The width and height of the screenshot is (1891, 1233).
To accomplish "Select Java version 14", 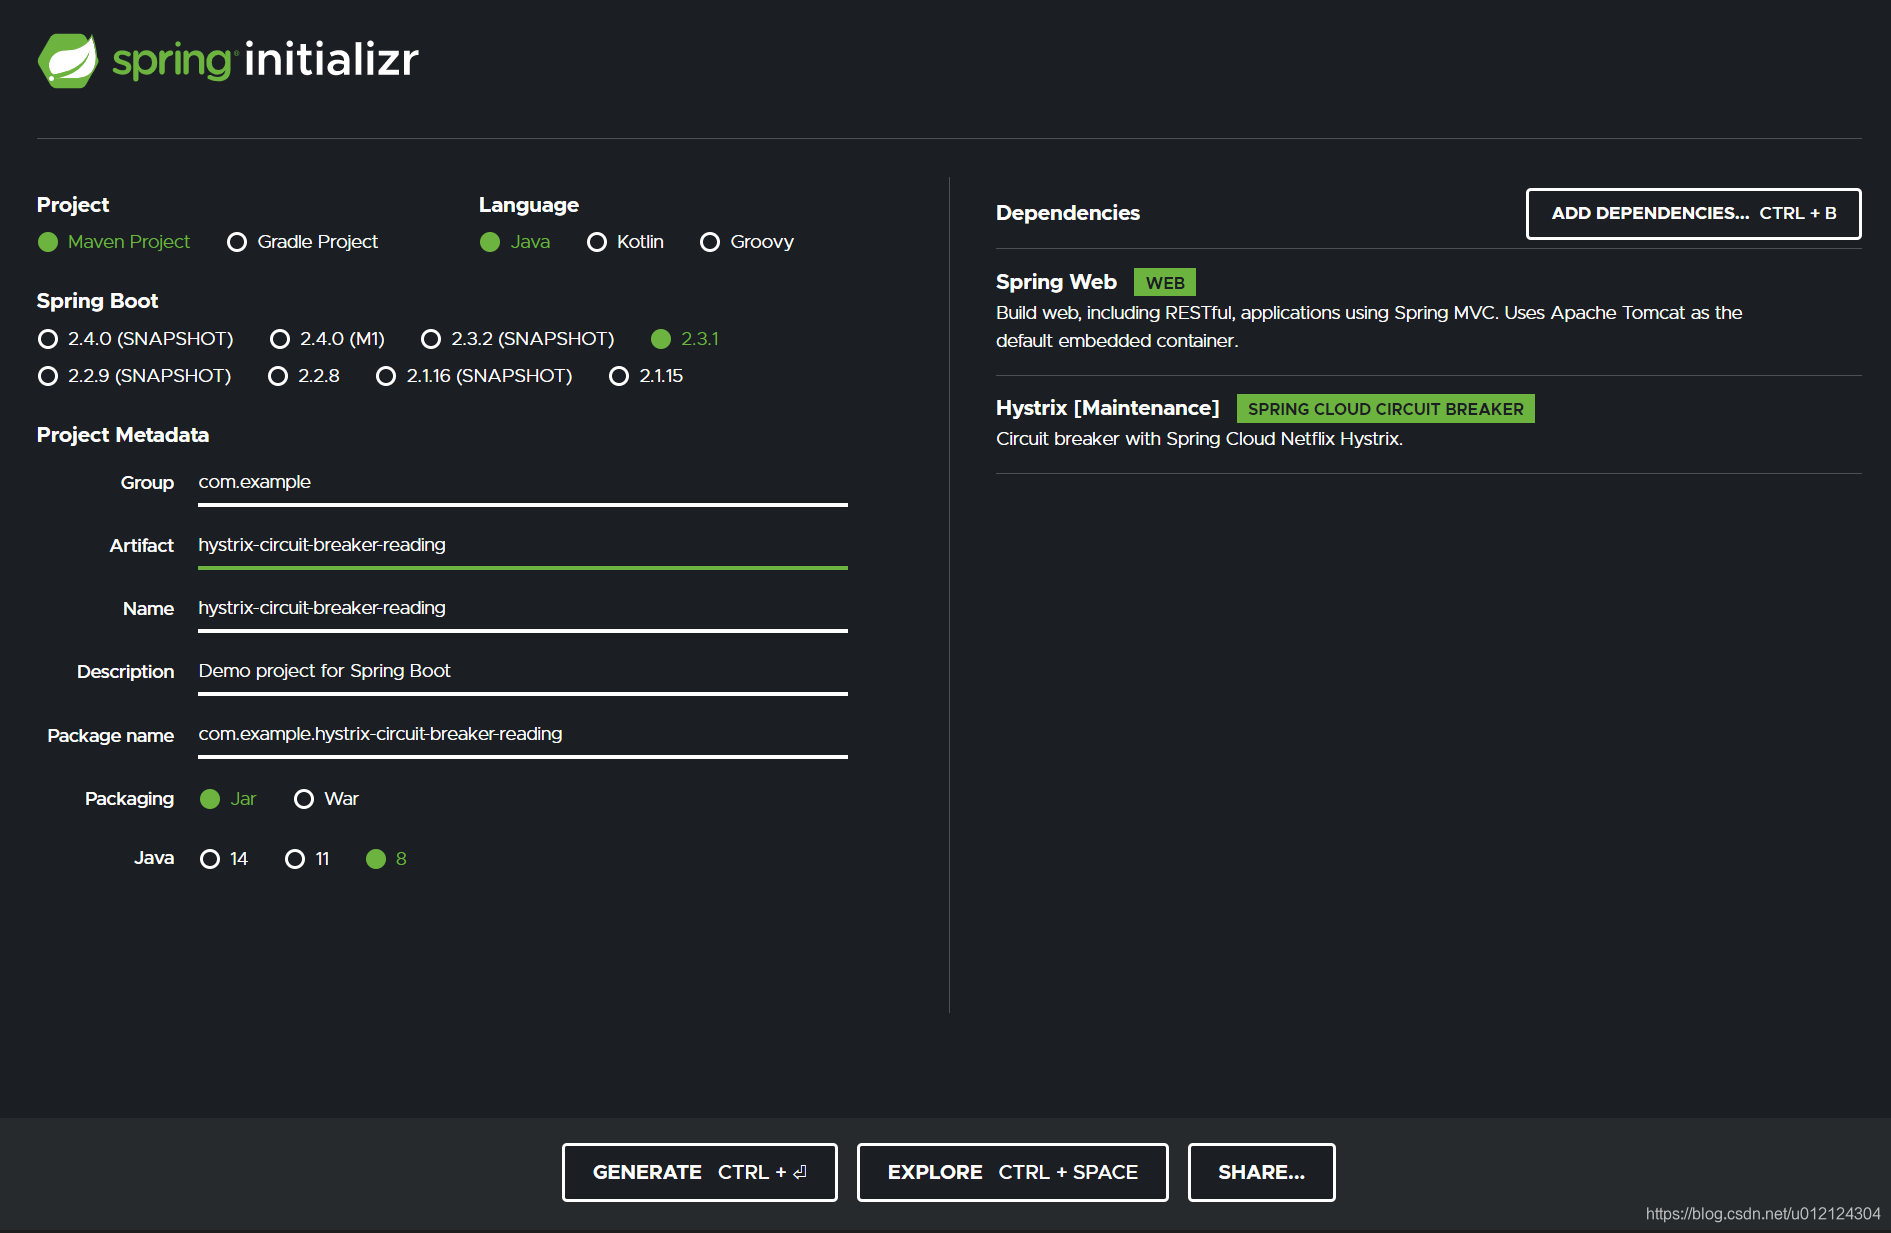I will coord(224,859).
